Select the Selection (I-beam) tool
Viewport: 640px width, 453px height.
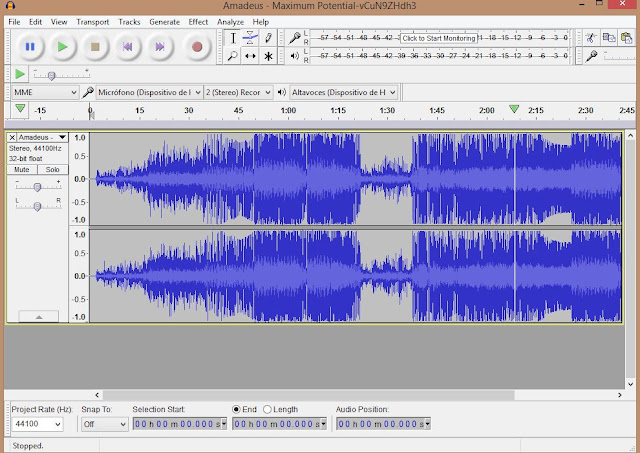(x=233, y=38)
